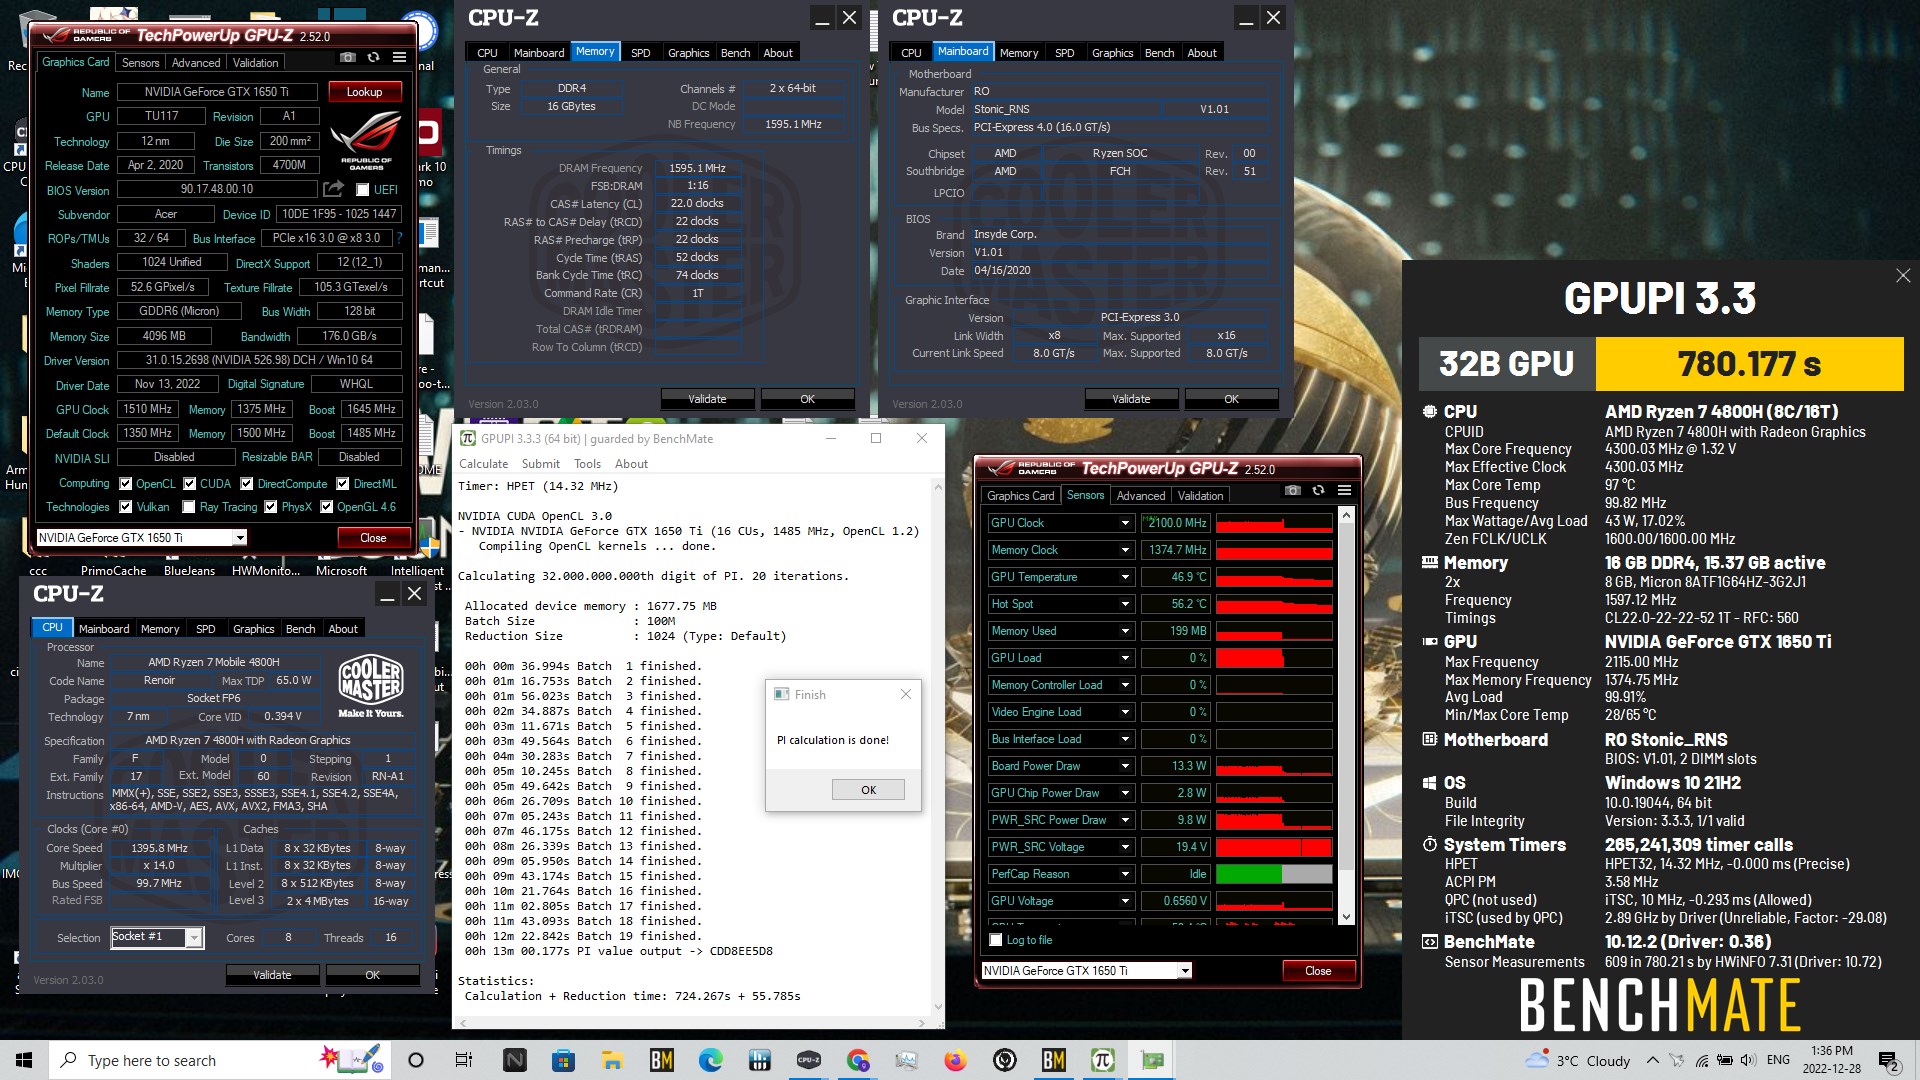Click the GPU Load sensor graph
1920x1080 pixels.
tap(1274, 658)
